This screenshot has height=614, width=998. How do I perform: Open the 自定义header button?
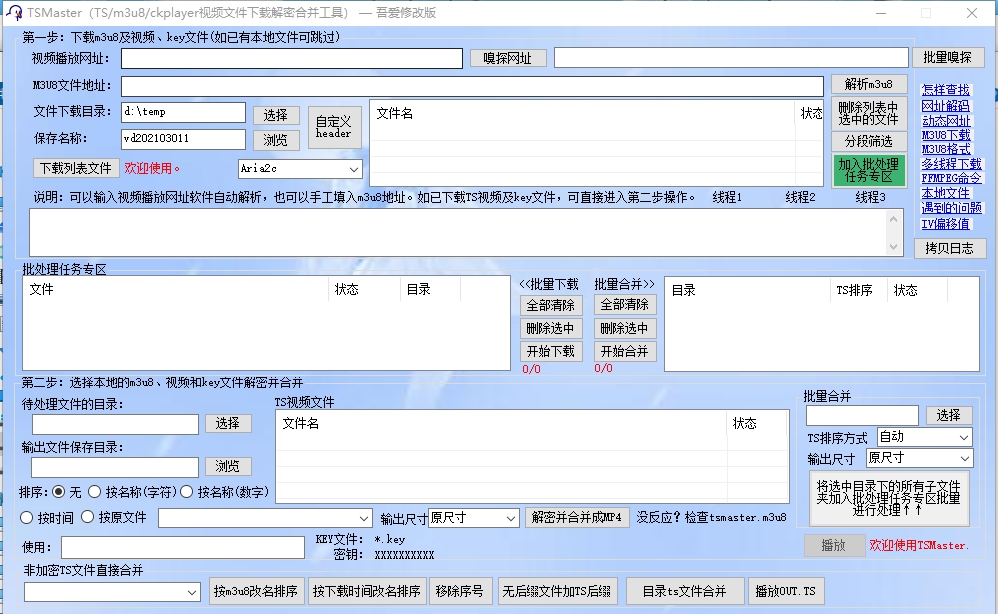(334, 127)
